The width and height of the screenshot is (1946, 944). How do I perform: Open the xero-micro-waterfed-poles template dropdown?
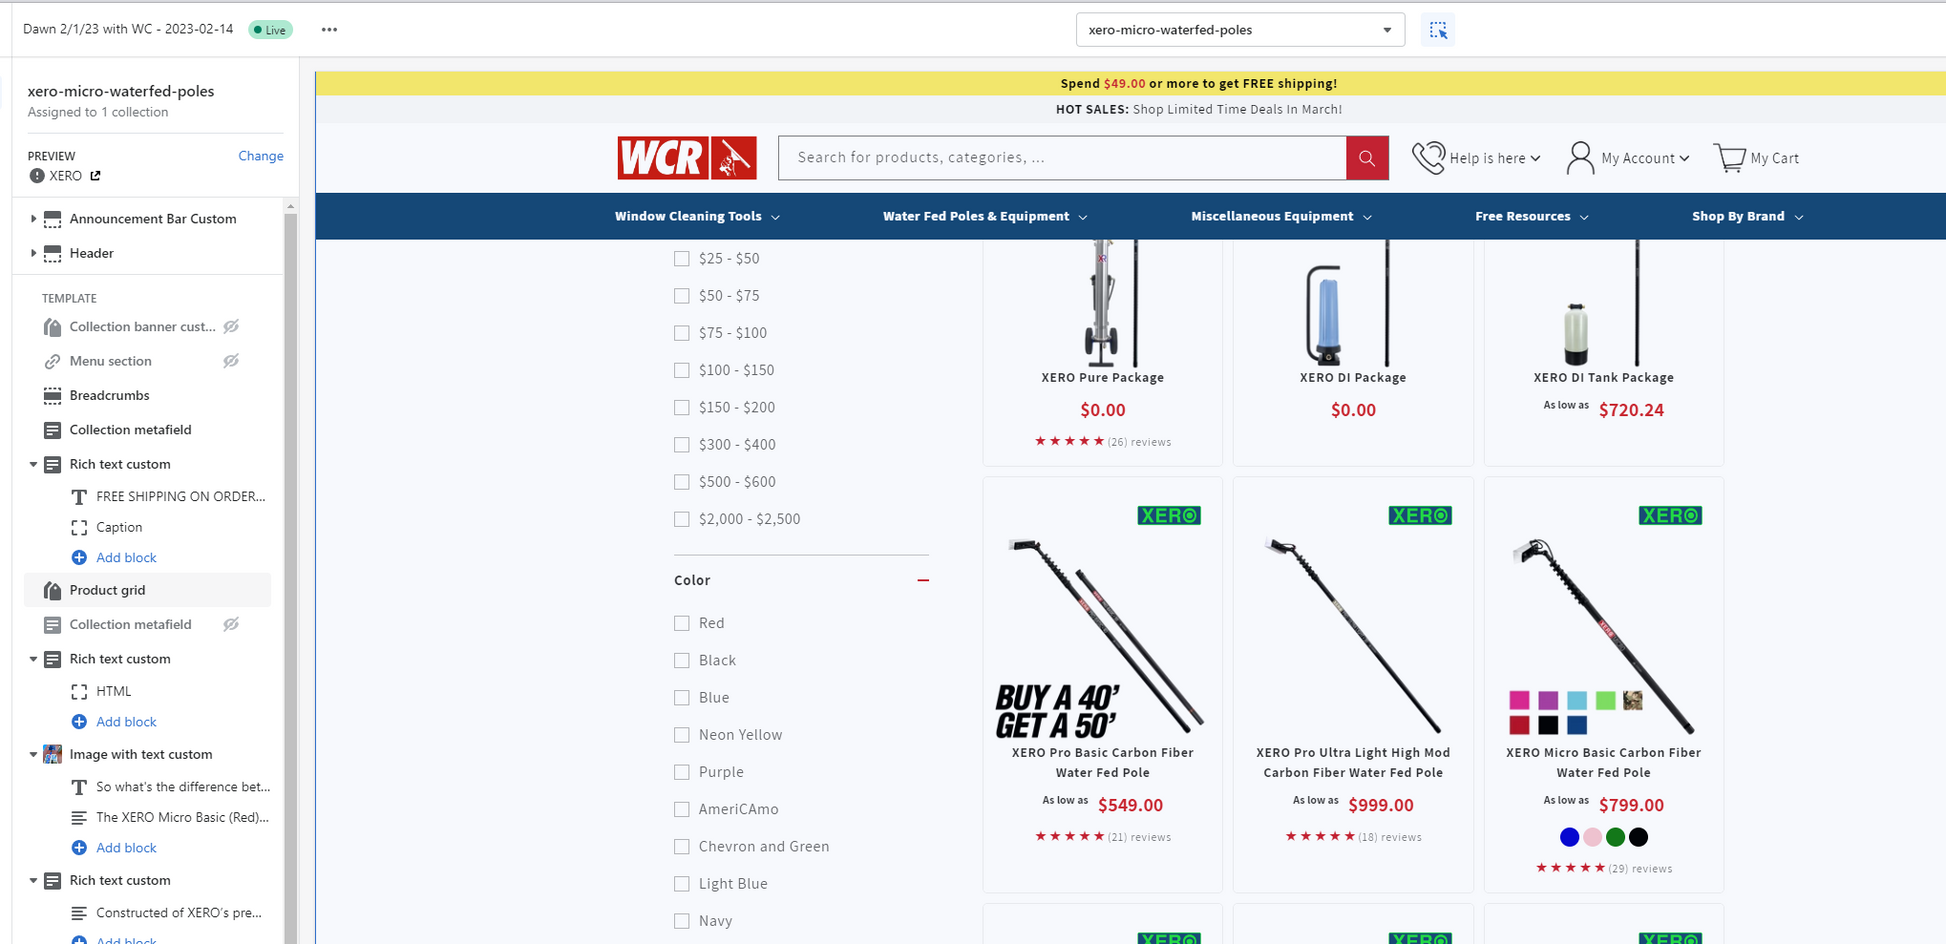(x=1240, y=30)
